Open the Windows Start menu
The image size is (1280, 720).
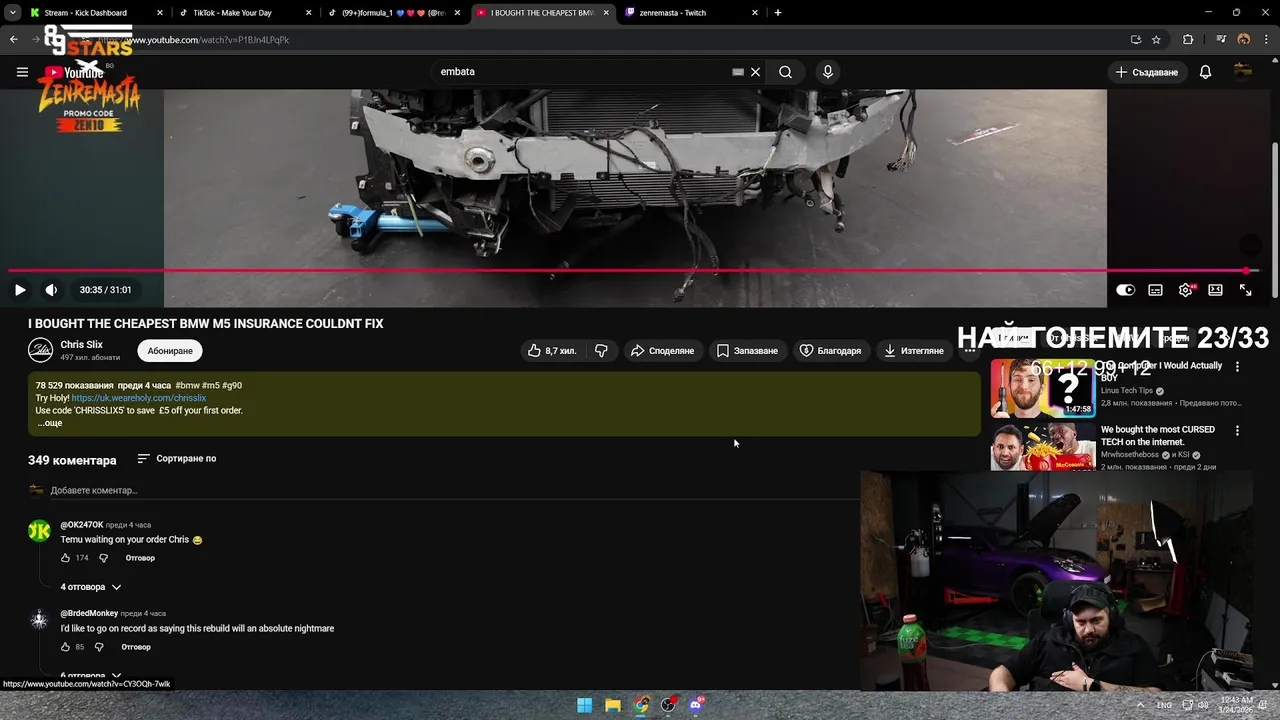click(x=584, y=705)
